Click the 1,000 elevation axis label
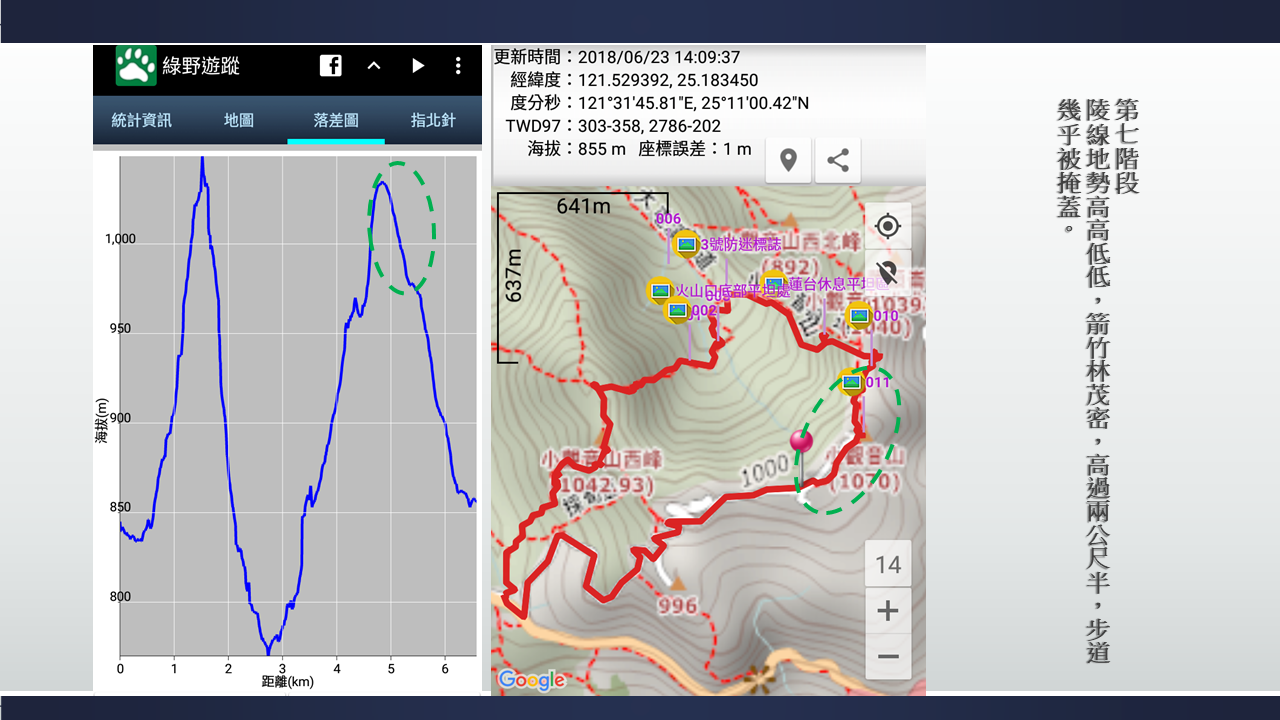Image resolution: width=1280 pixels, height=720 pixels. (120, 239)
